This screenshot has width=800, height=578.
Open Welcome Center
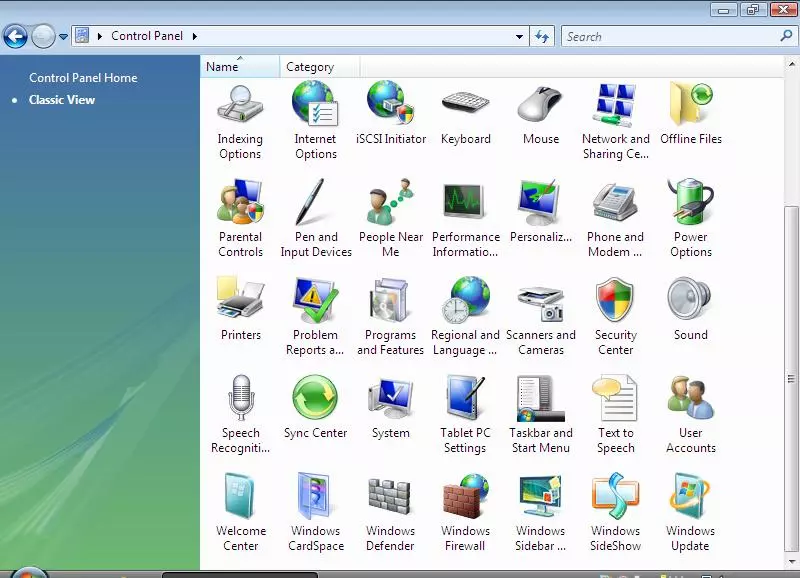241,512
